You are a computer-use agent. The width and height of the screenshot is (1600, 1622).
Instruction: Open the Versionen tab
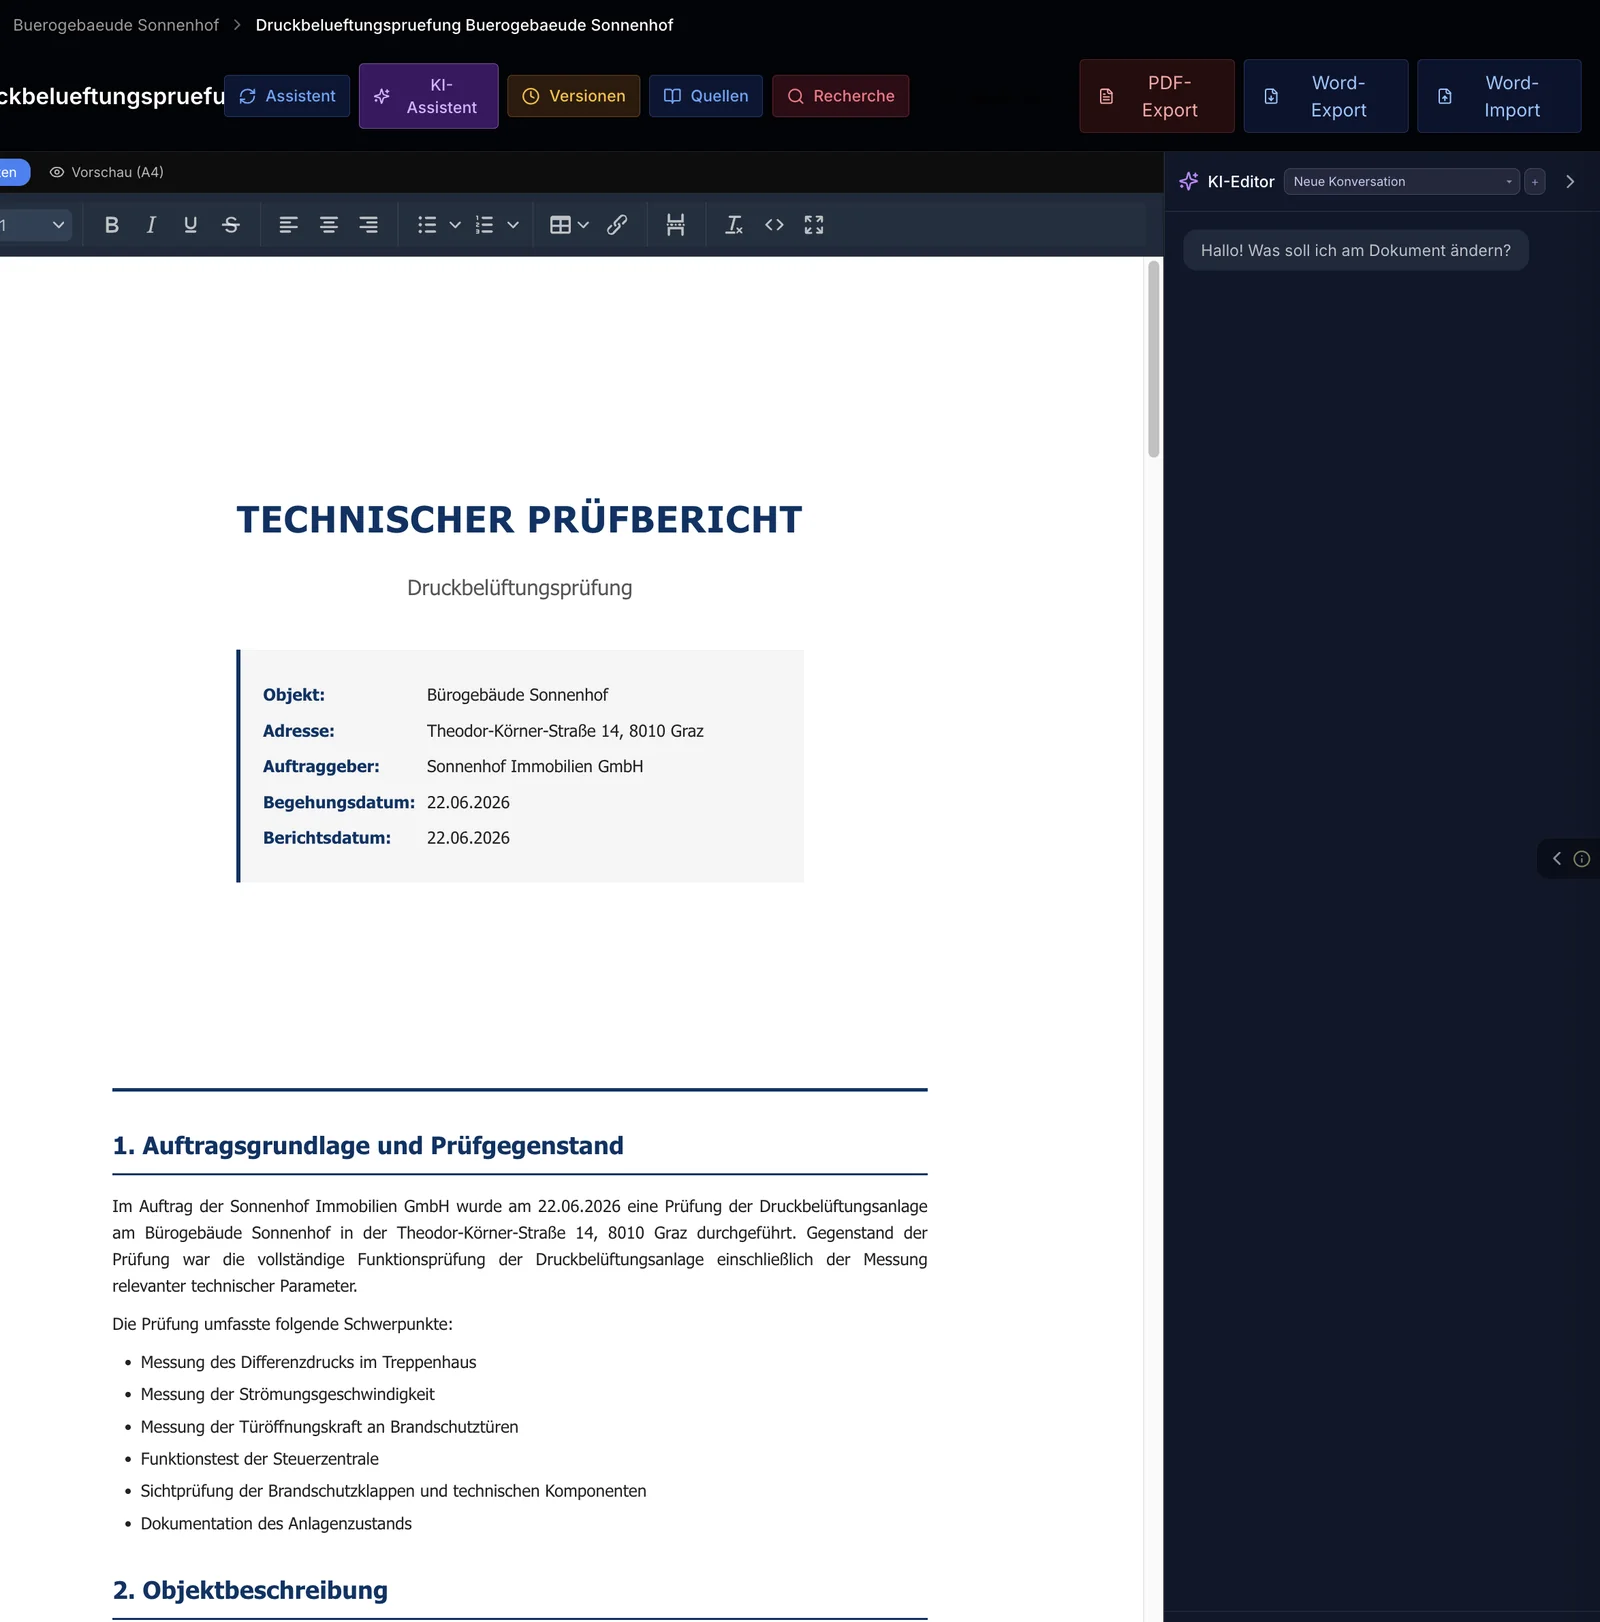click(574, 96)
